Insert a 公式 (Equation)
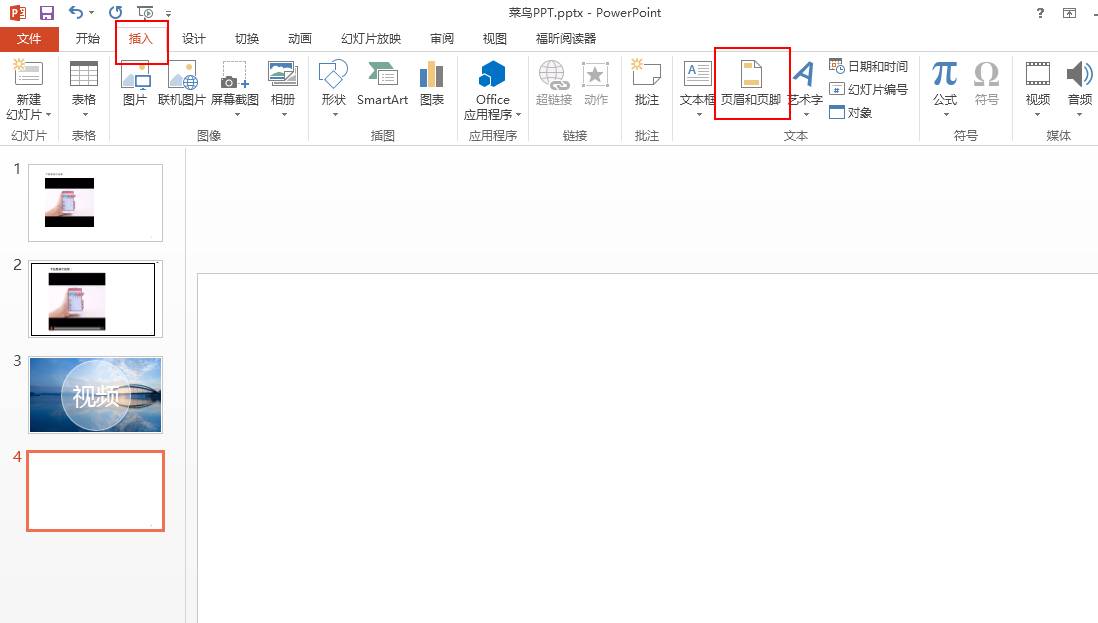This screenshot has width=1098, height=623. pyautogui.click(x=945, y=88)
